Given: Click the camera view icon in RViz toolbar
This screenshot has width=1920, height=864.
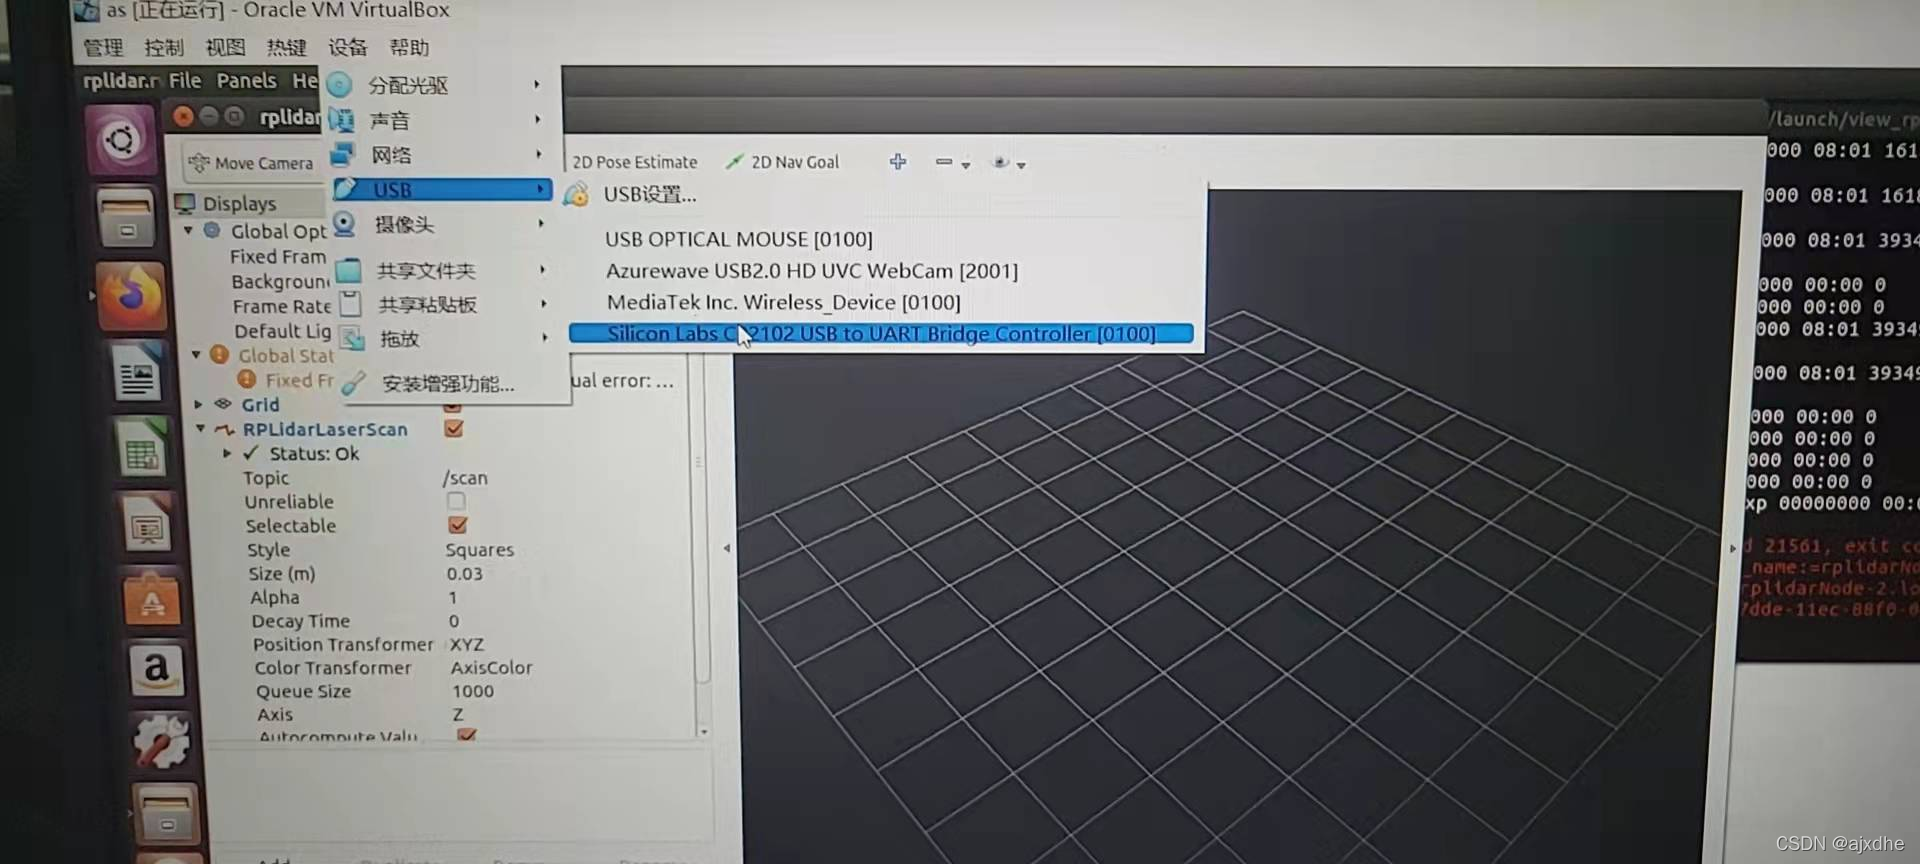Looking at the screenshot, I should click(1000, 162).
